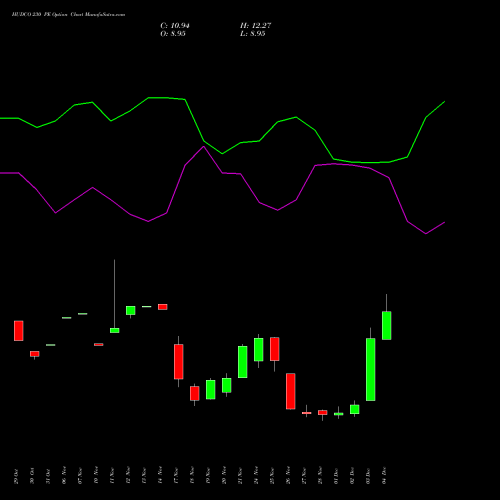
Task: Click the green candlestick for 21 Nov
Action: click(243, 362)
